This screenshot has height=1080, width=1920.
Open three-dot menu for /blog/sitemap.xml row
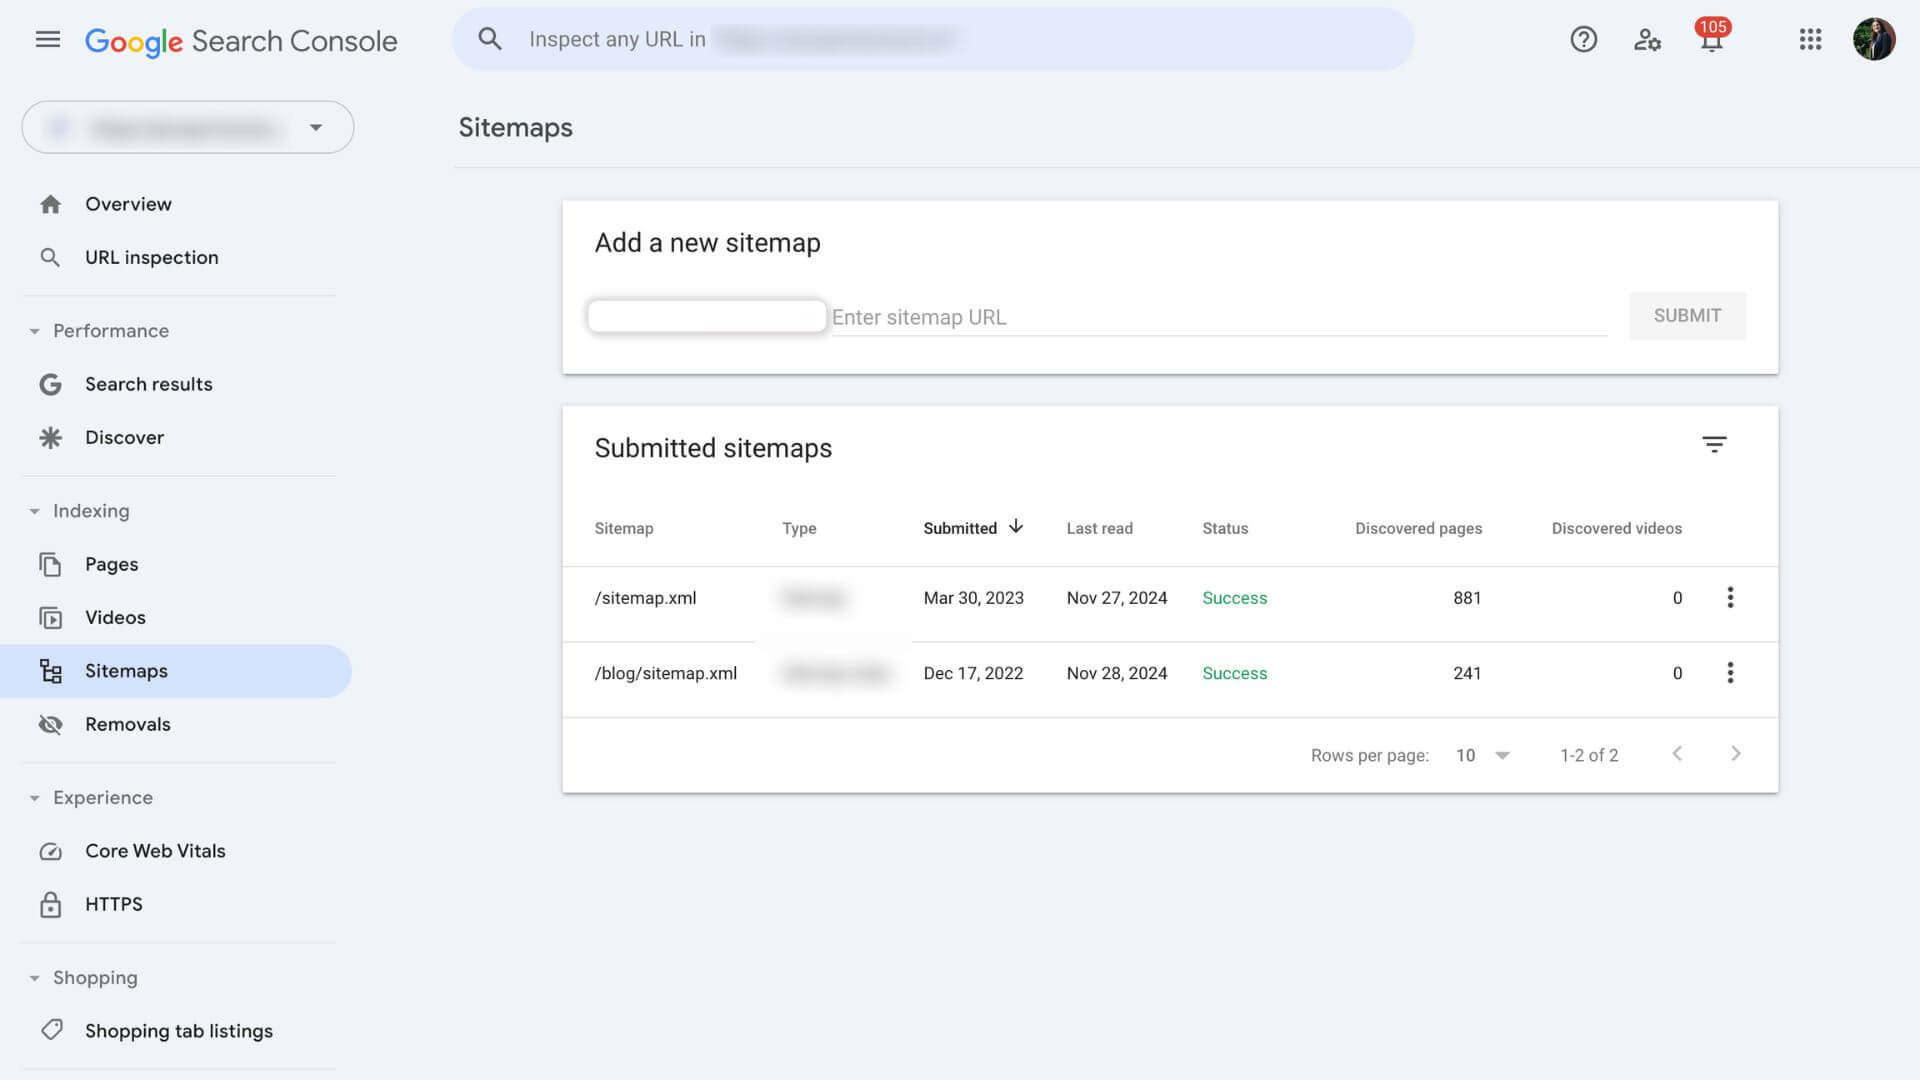coord(1731,673)
